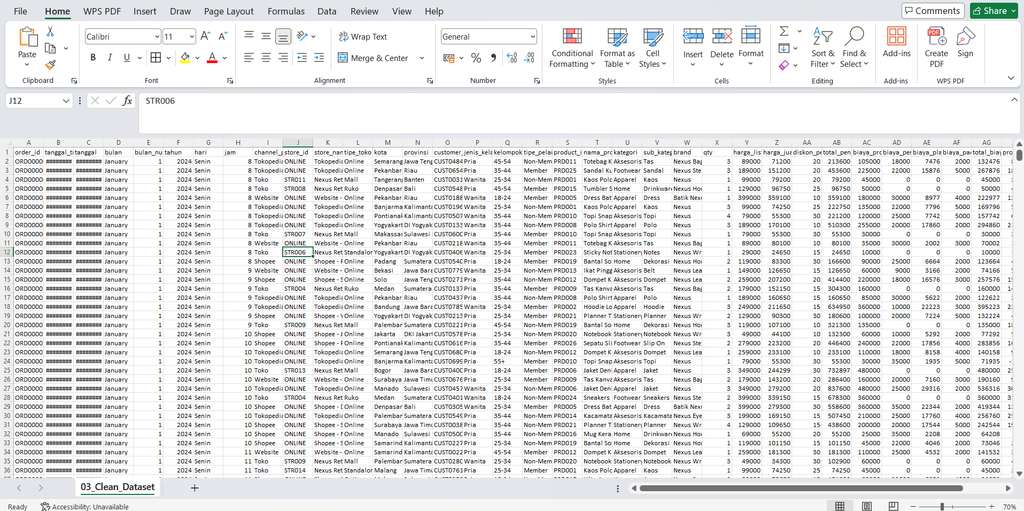Image resolution: width=1024 pixels, height=511 pixels.
Task: Click the AutoSum sigma icon
Action: [783, 31]
